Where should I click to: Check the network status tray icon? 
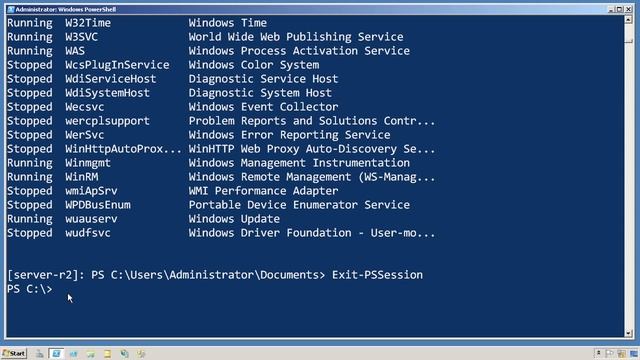(x=621, y=354)
